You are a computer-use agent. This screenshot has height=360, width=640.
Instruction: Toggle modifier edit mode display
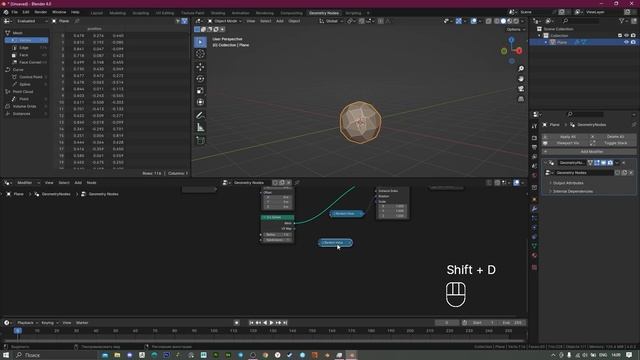(597, 163)
